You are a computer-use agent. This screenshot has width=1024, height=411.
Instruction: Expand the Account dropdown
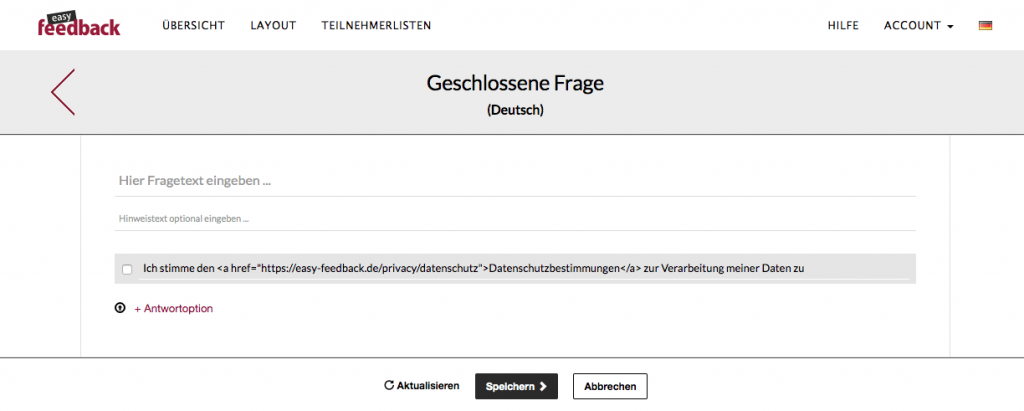click(x=918, y=25)
